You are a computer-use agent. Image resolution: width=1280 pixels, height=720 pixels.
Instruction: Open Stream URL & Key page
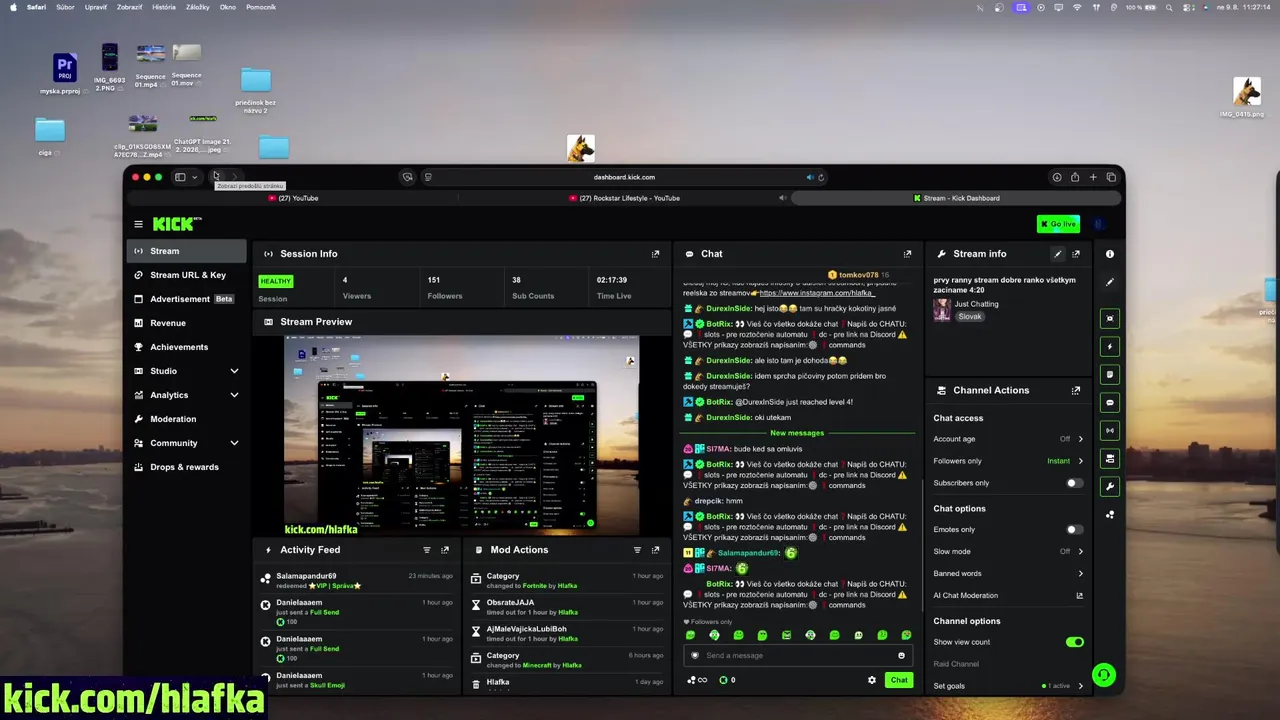pyautogui.click(x=188, y=275)
